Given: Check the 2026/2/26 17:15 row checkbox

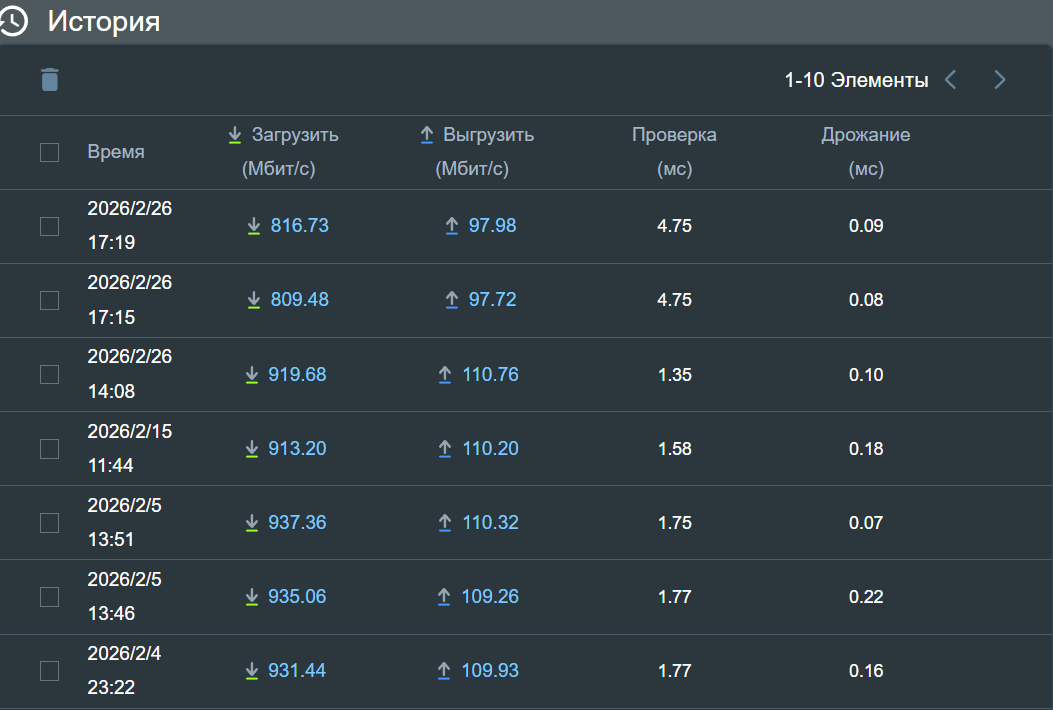Looking at the screenshot, I should coord(50,300).
